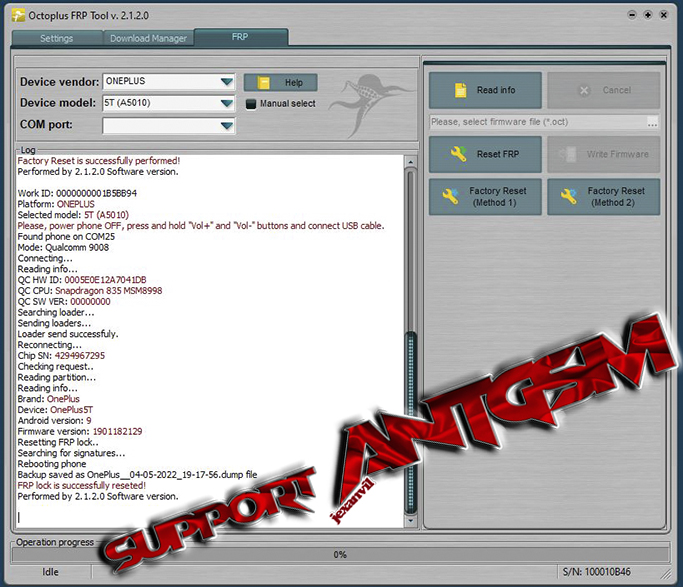
Task: Toggle the Manual select checkbox
Action: tap(250, 104)
